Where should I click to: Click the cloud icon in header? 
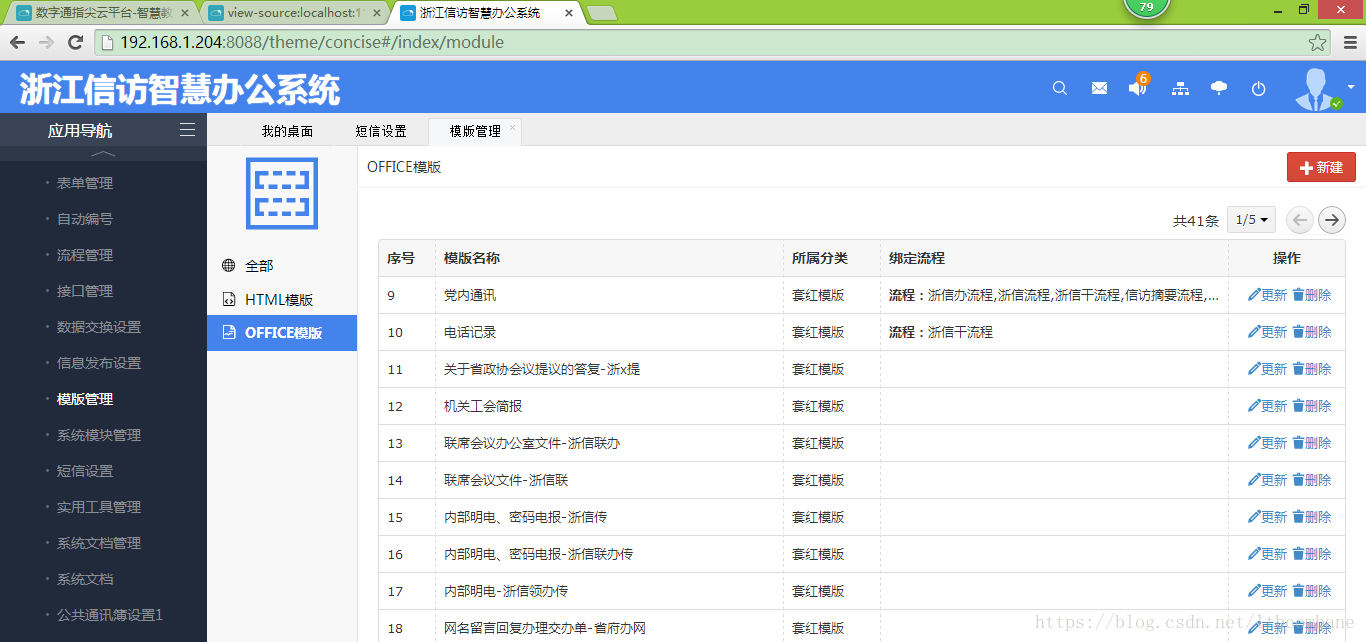[1219, 88]
